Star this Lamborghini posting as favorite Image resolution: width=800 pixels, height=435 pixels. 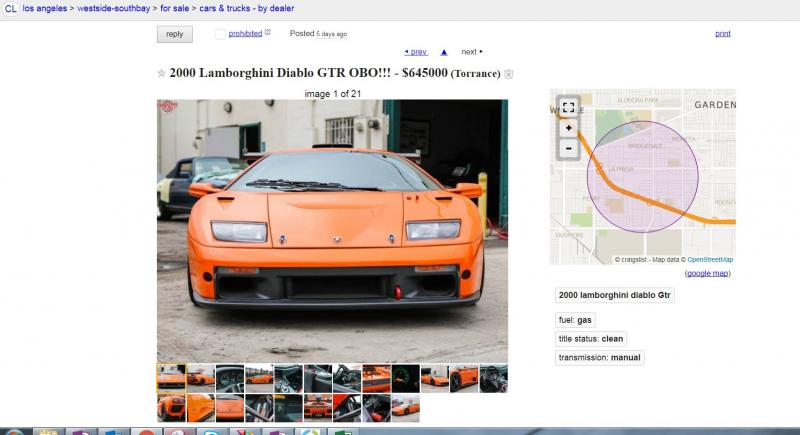pyautogui.click(x=161, y=73)
